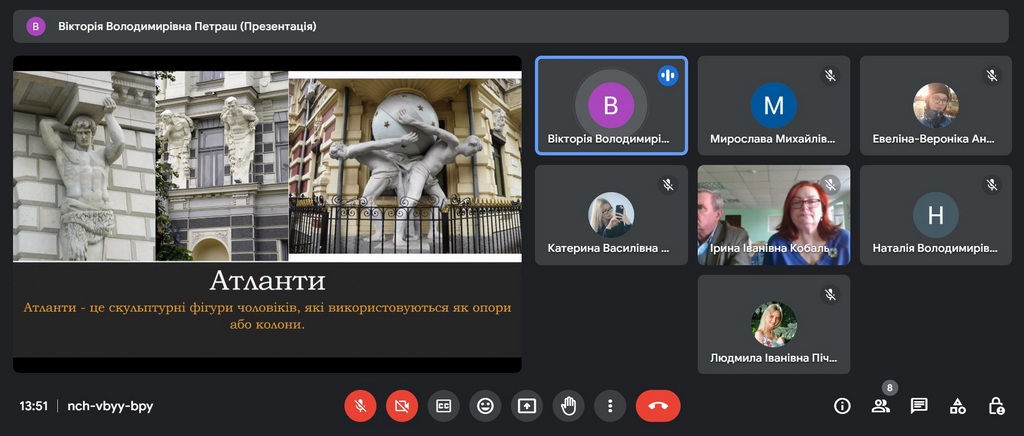
Task: Show the participants list with the people icon
Action: click(x=880, y=406)
